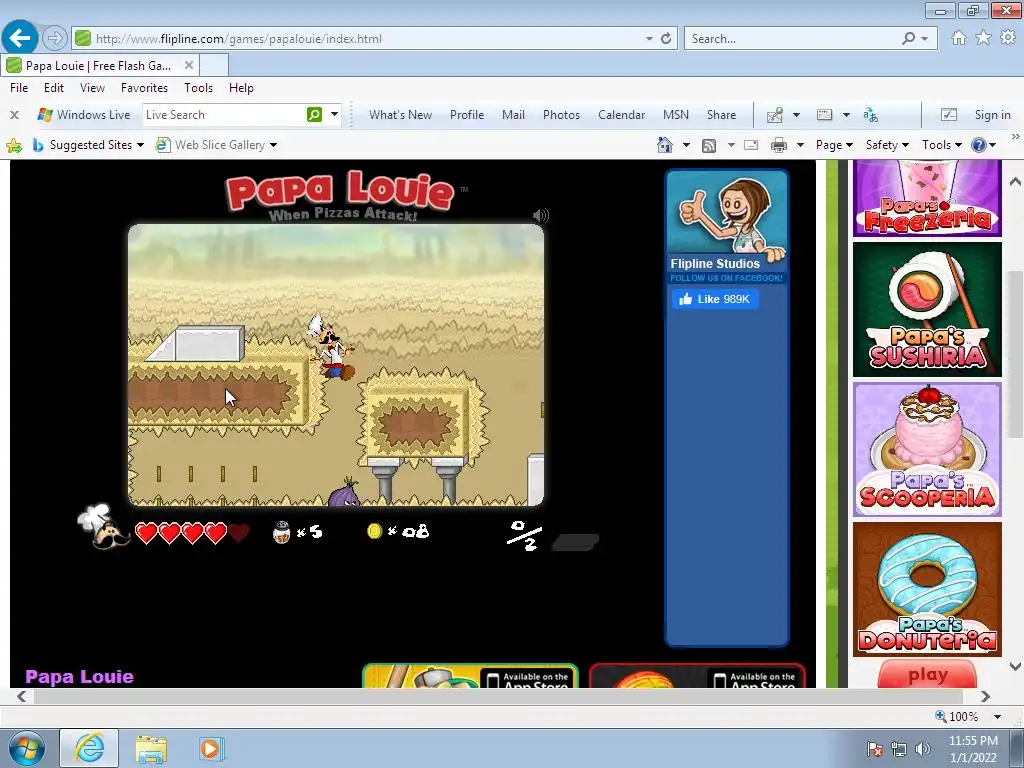Open the Edit menu

tap(54, 88)
